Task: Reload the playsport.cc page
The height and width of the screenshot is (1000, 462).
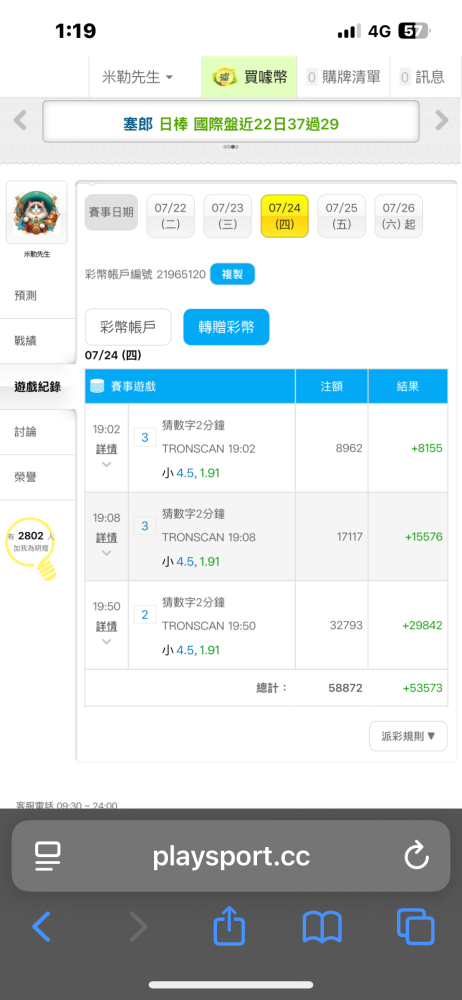Action: pyautogui.click(x=417, y=856)
